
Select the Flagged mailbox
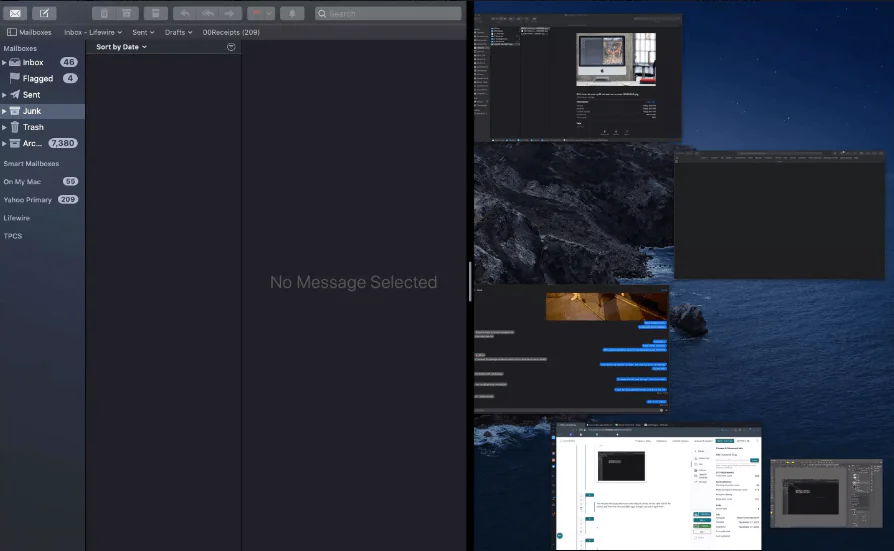pyautogui.click(x=38, y=78)
